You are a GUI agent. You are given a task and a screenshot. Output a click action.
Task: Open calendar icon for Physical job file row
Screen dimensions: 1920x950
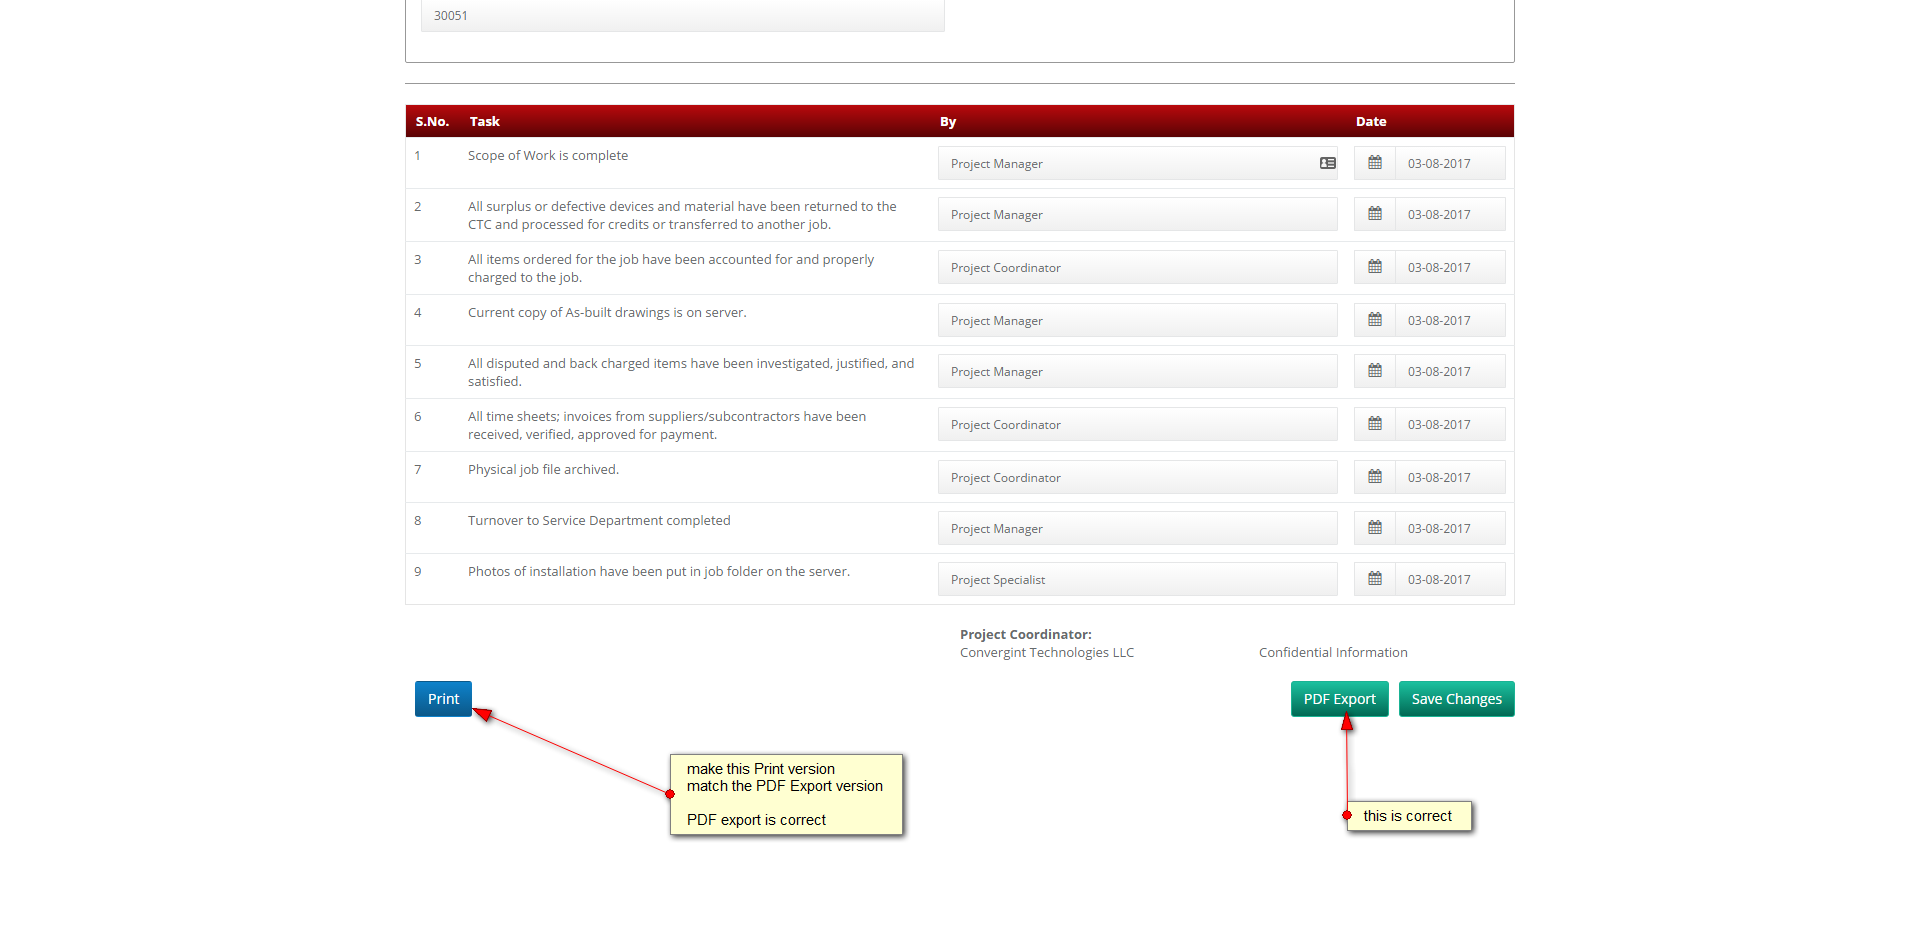pyautogui.click(x=1375, y=477)
